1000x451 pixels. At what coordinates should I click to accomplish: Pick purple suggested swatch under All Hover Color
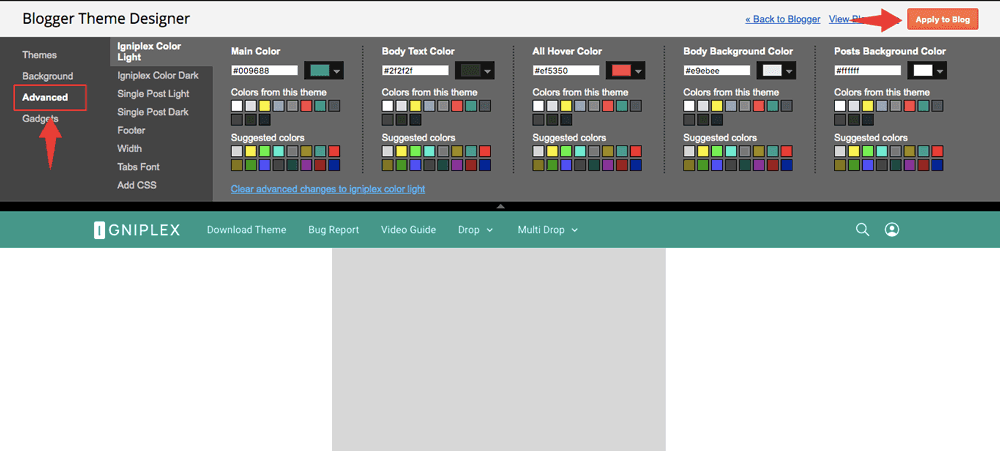[x=608, y=165]
